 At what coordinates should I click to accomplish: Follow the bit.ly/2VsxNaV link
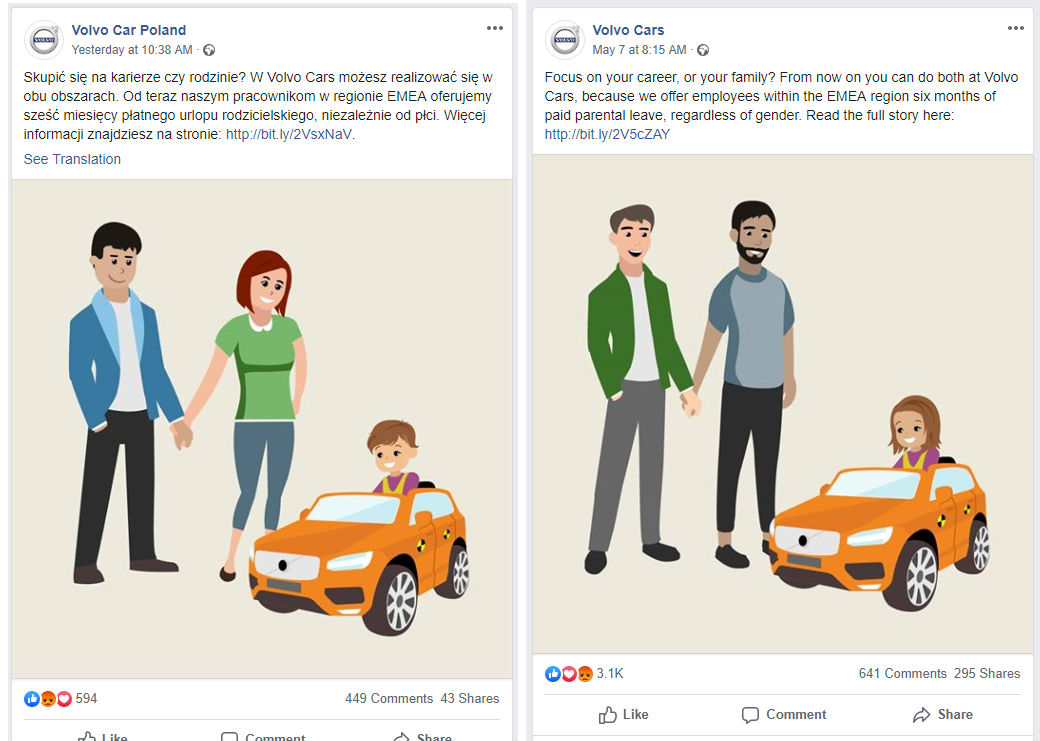tap(289, 134)
